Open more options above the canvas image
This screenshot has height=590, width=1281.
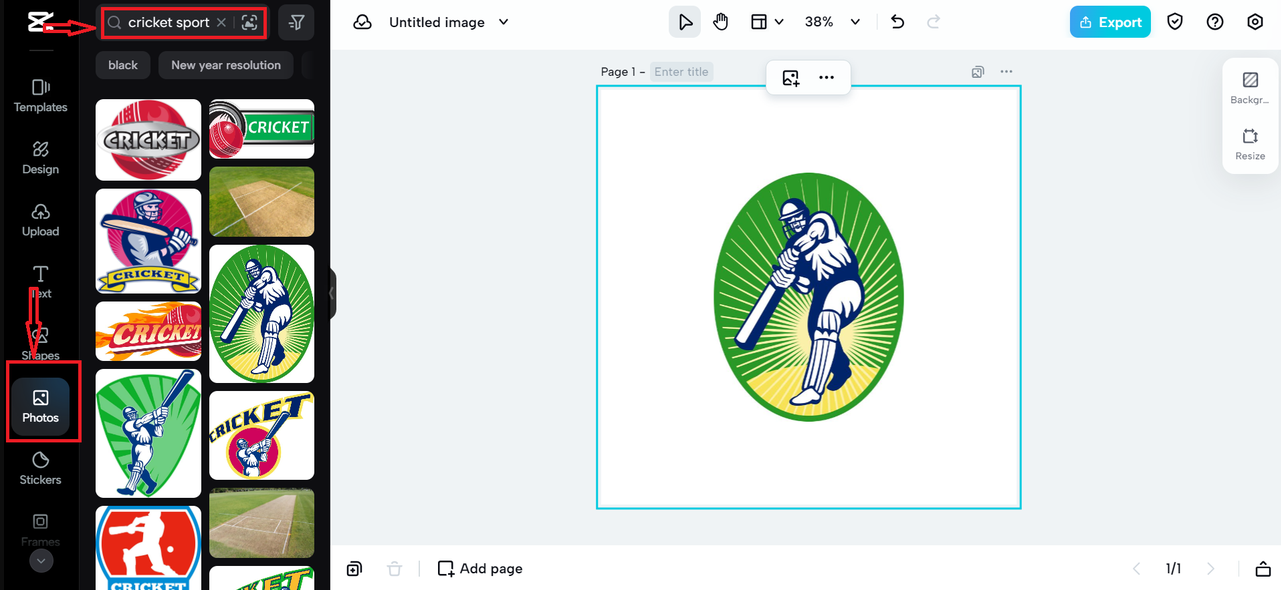coord(826,78)
